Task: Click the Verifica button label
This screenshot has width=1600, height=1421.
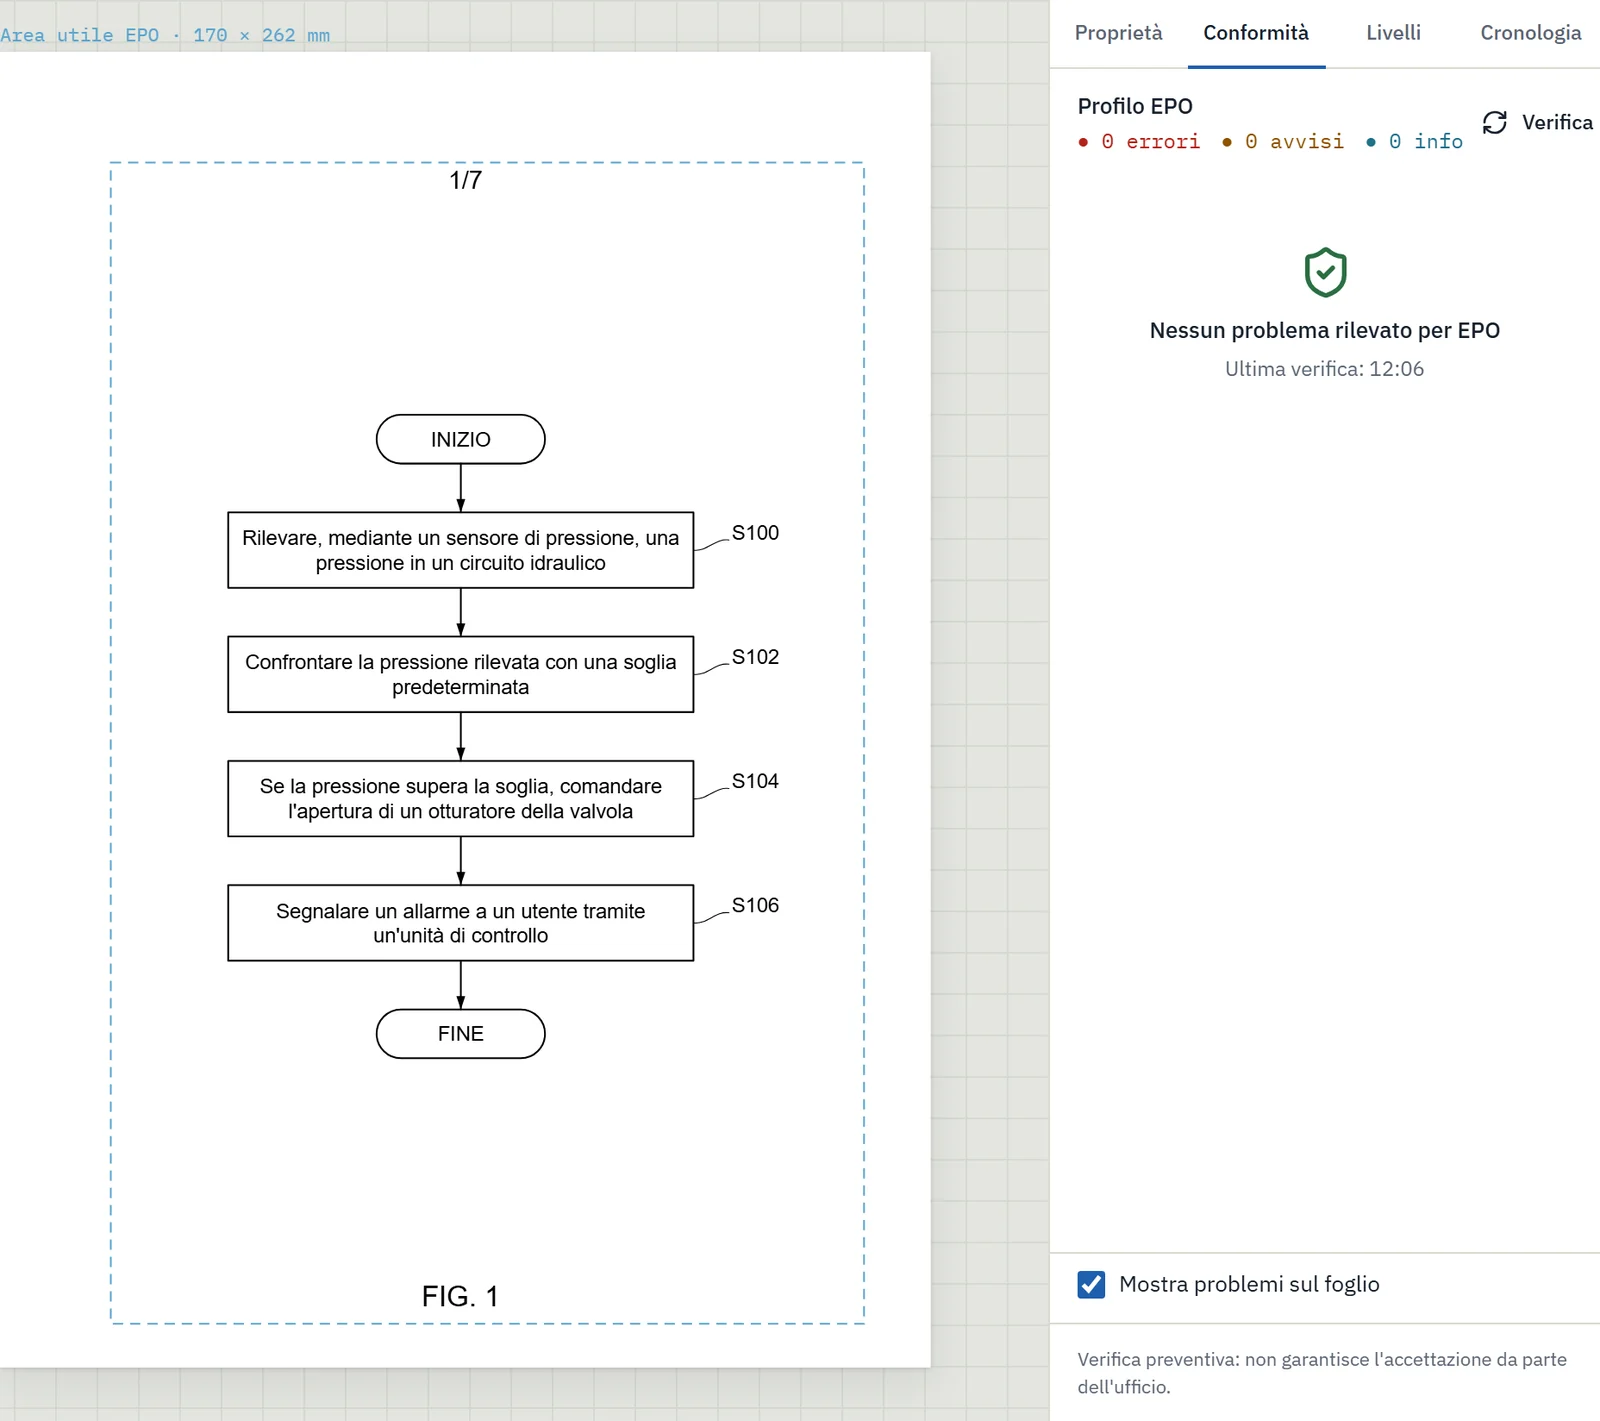Action: [1557, 122]
